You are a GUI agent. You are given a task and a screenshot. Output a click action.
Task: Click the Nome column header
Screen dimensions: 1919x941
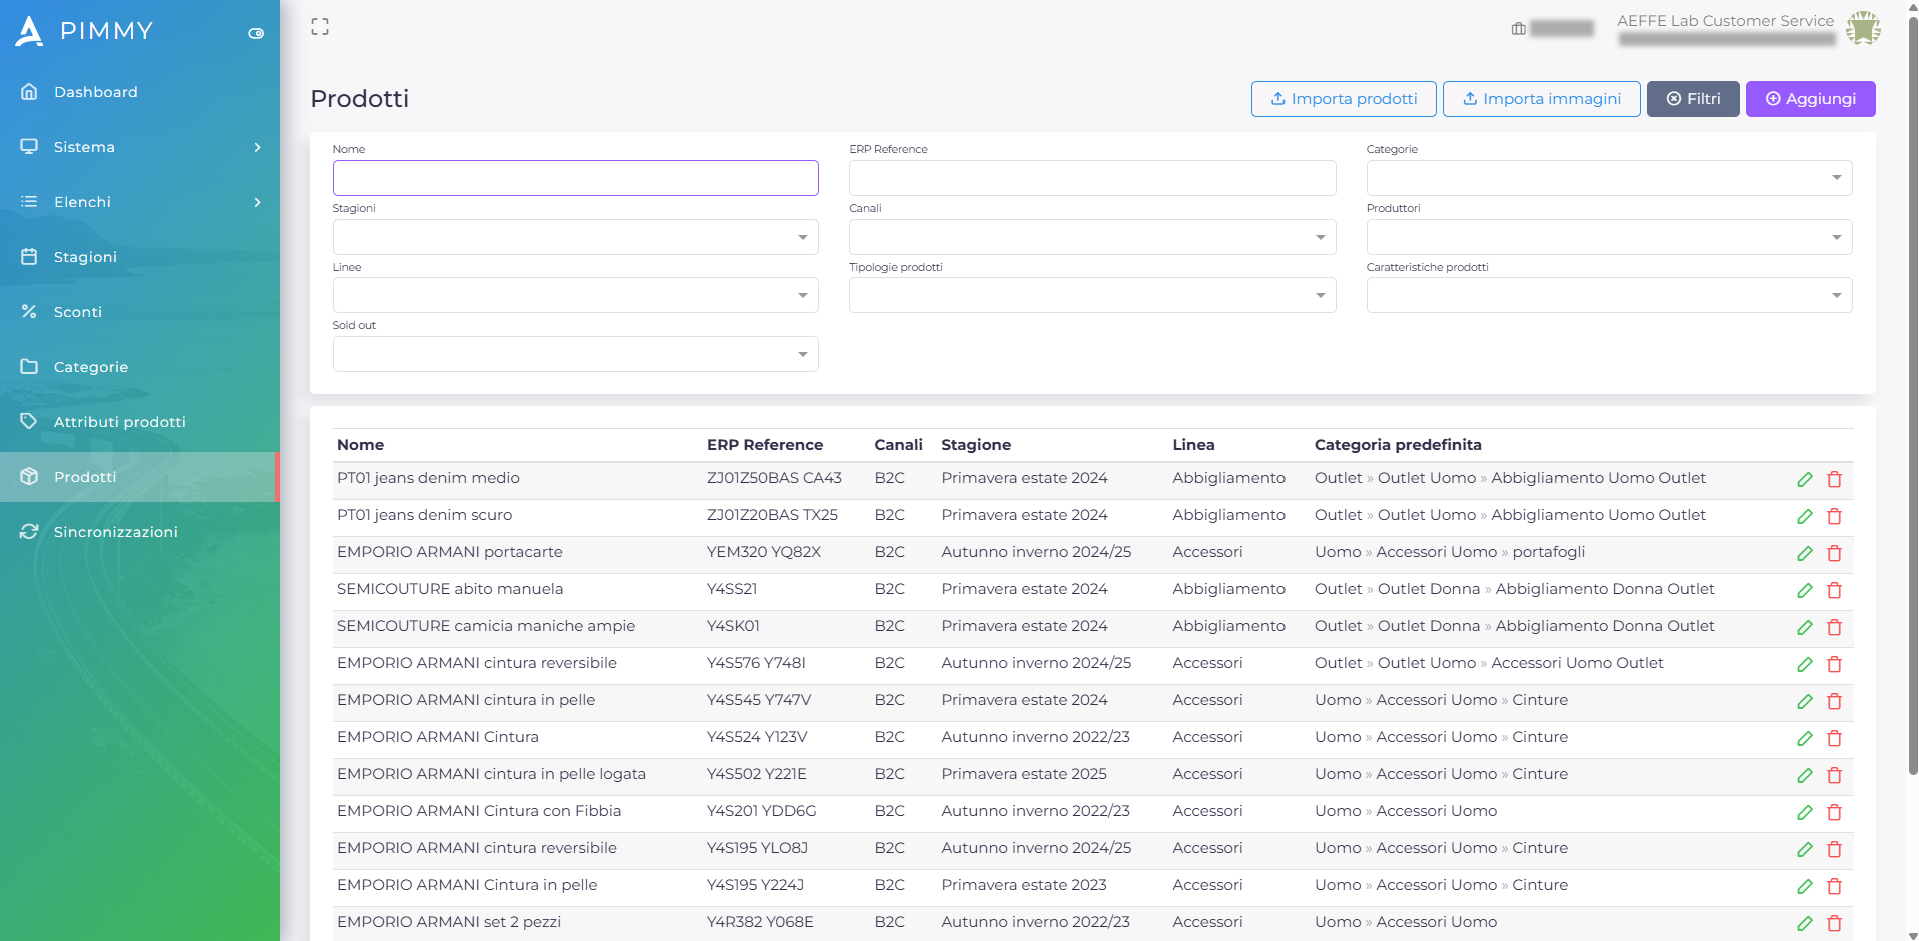[x=360, y=445]
